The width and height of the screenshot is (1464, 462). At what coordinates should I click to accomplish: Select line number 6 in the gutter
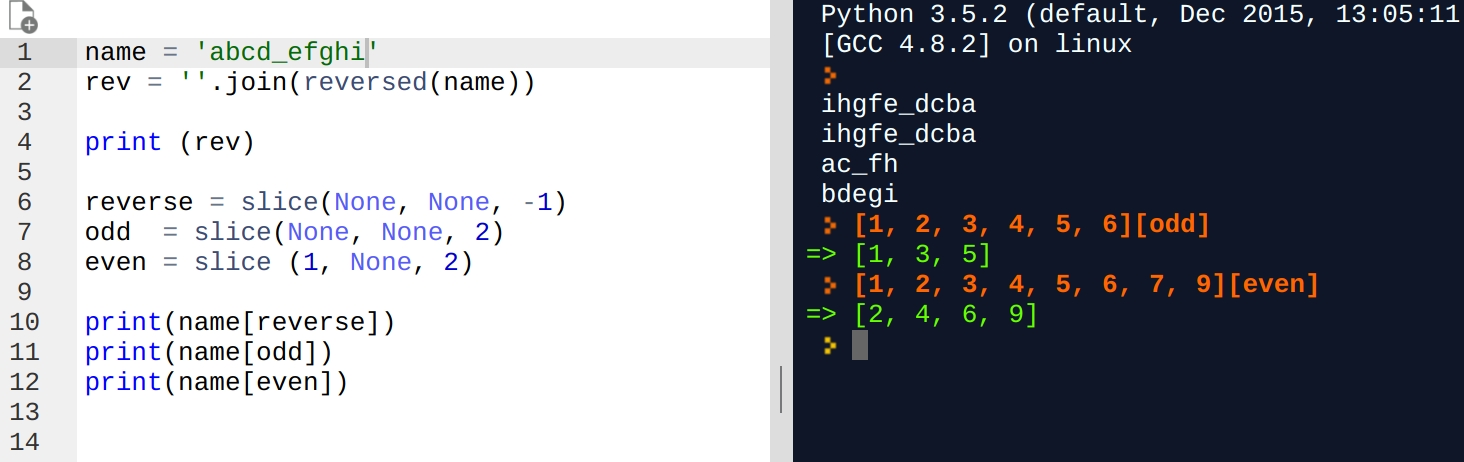pyautogui.click(x=24, y=203)
